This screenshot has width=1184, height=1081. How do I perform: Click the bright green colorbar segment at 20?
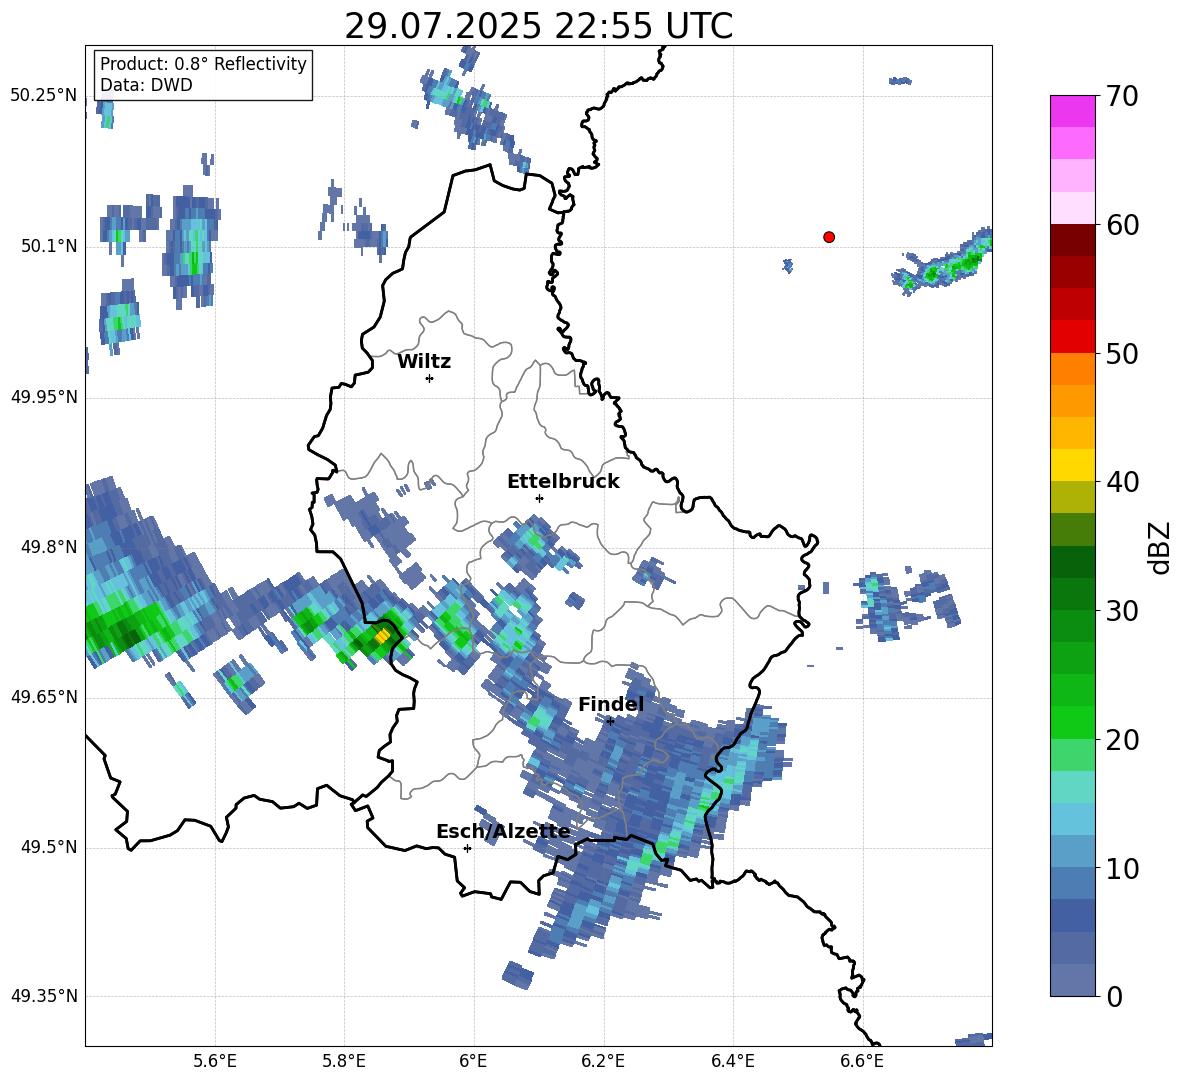click(1072, 723)
